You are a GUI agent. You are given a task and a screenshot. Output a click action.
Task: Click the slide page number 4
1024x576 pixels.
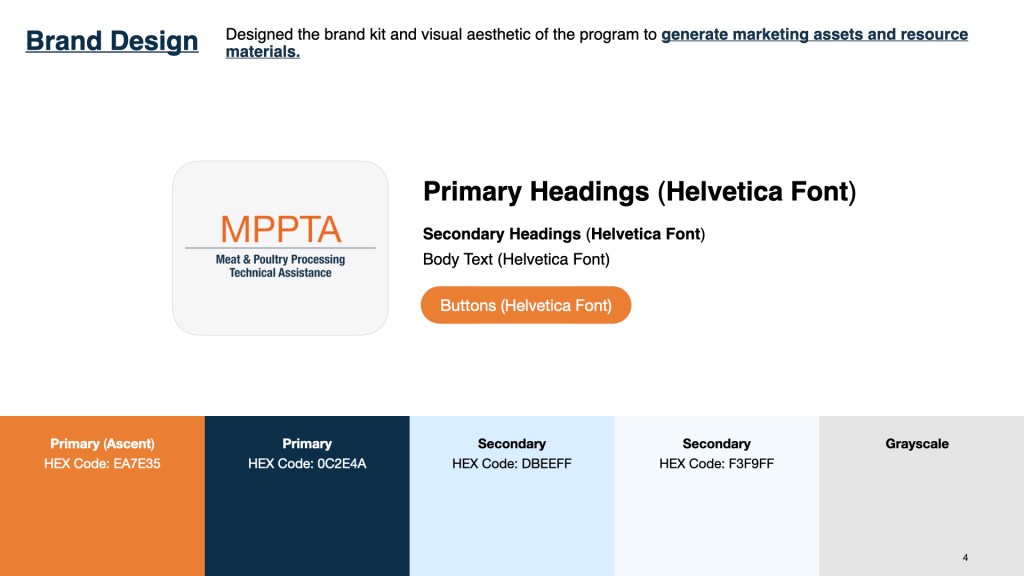pyautogui.click(x=965, y=557)
